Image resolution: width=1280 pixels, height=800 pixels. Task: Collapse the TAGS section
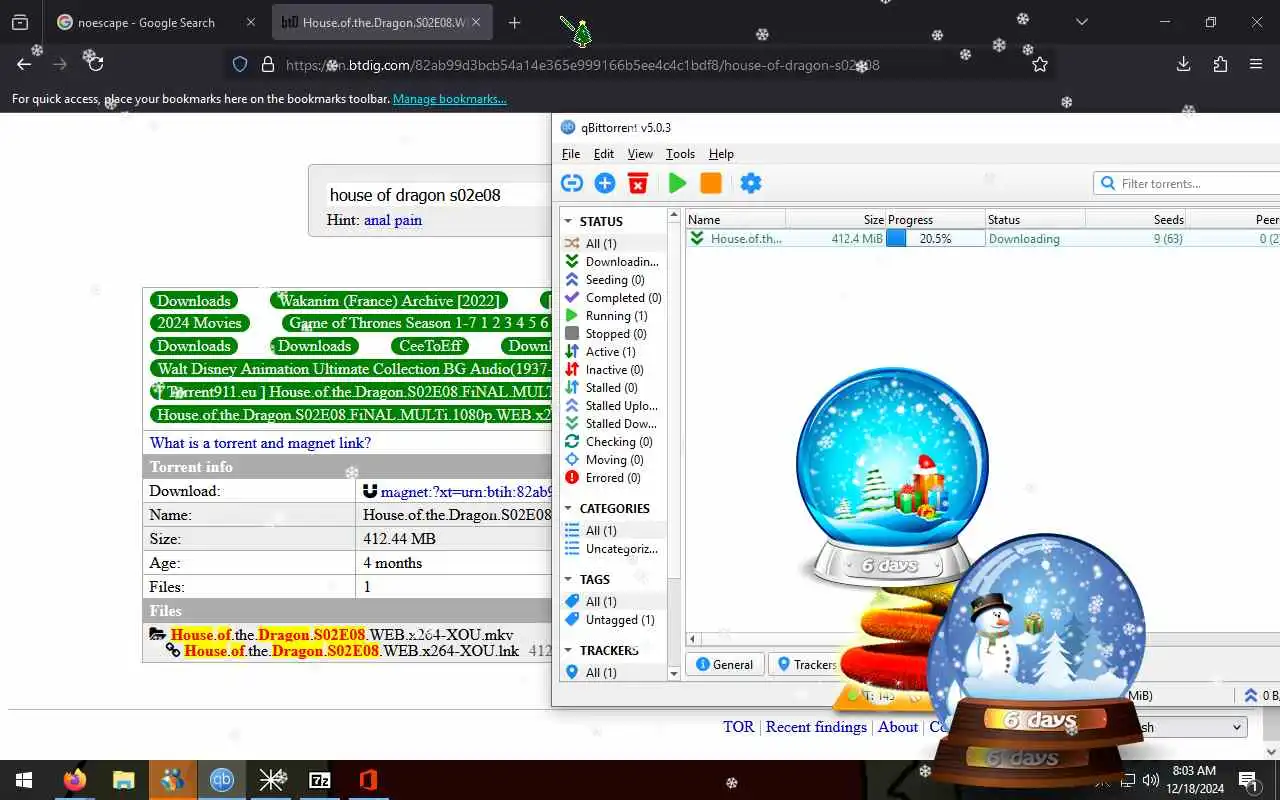(568, 580)
